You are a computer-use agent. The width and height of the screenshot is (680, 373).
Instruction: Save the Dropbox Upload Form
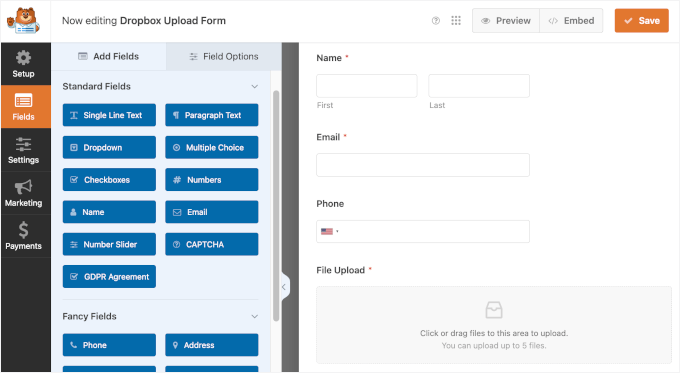641,20
